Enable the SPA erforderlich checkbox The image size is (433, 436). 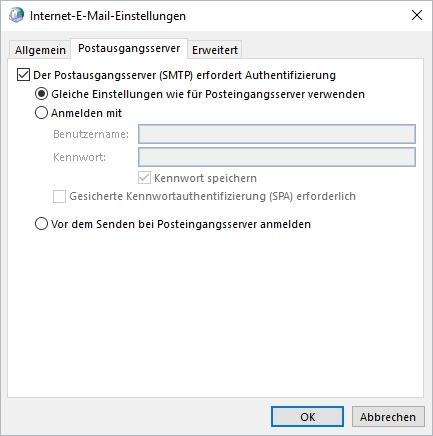[59, 196]
